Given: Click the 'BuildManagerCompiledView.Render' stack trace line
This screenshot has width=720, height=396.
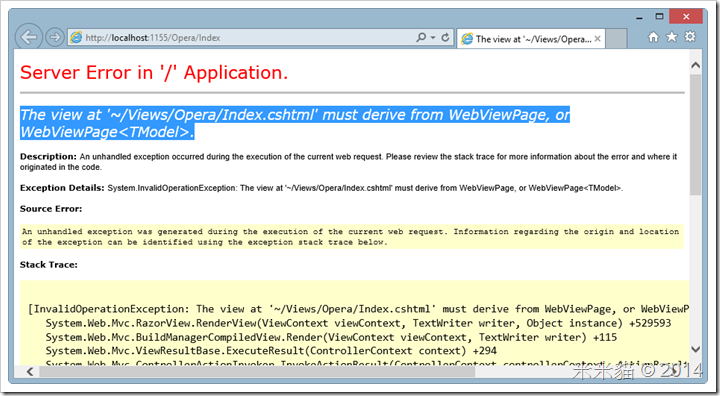Looking at the screenshot, I should pos(331,338).
